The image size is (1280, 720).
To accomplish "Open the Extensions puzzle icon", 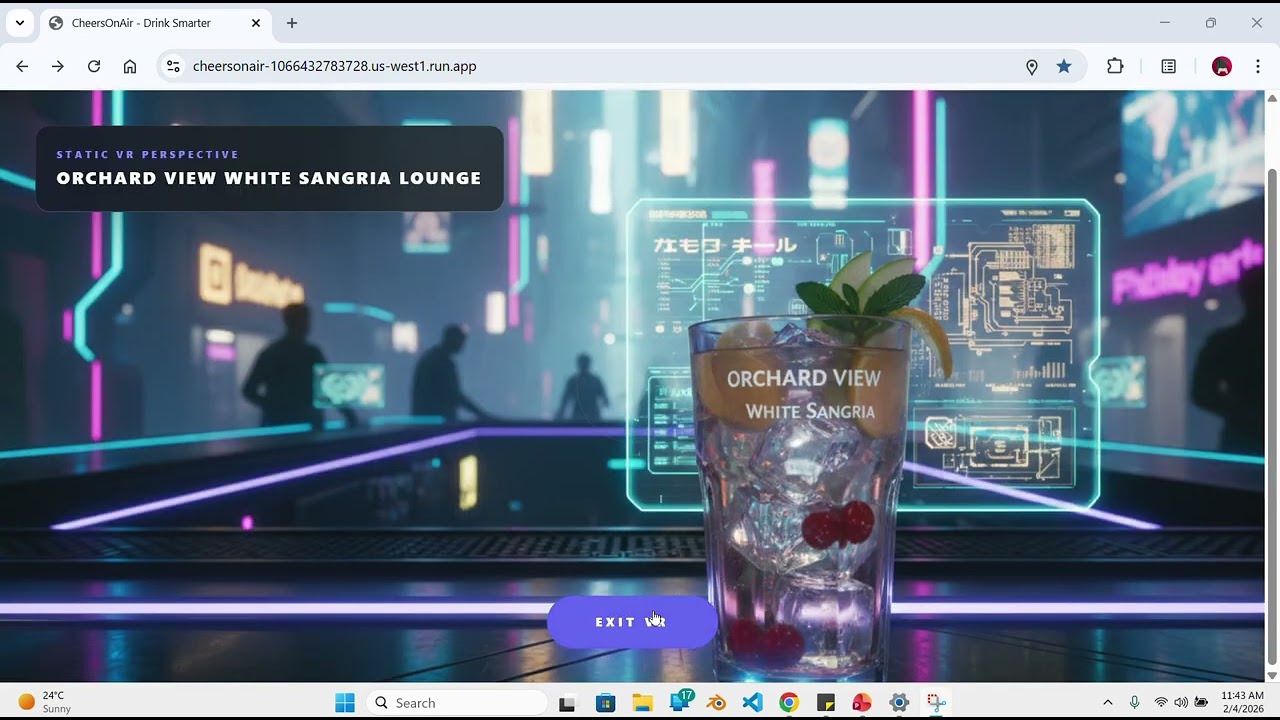I will point(1115,66).
